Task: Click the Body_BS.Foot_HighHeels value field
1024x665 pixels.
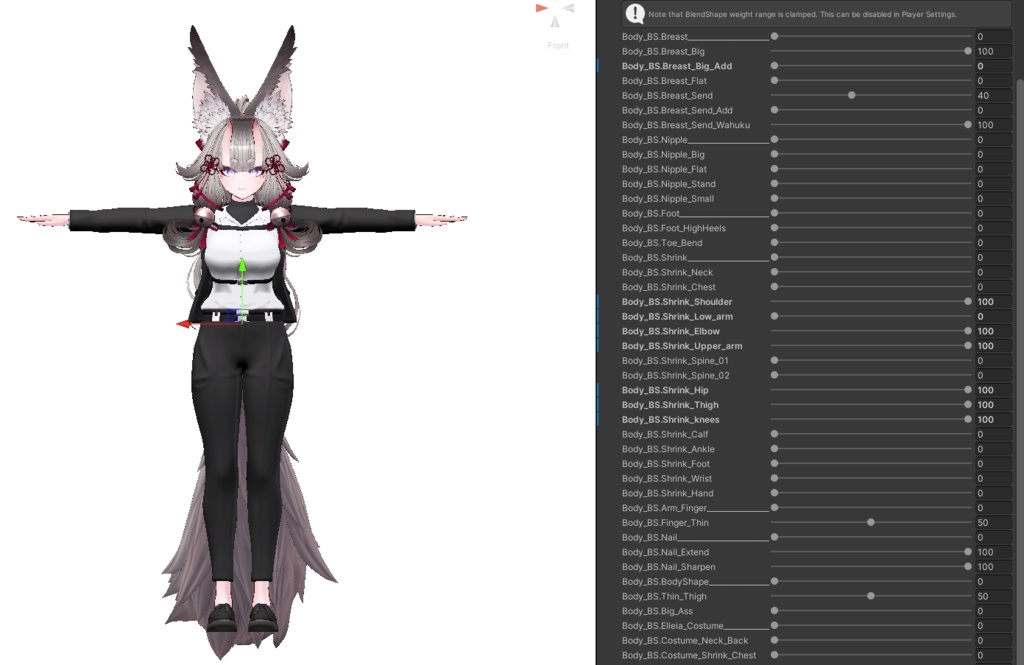Action: point(993,228)
